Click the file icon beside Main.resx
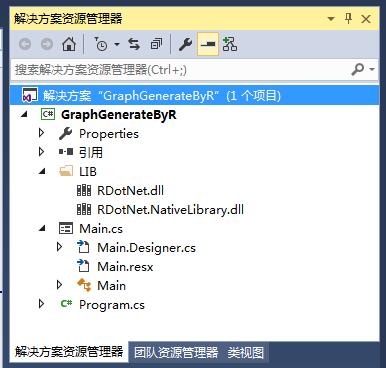The image size is (386, 368). tap(83, 266)
